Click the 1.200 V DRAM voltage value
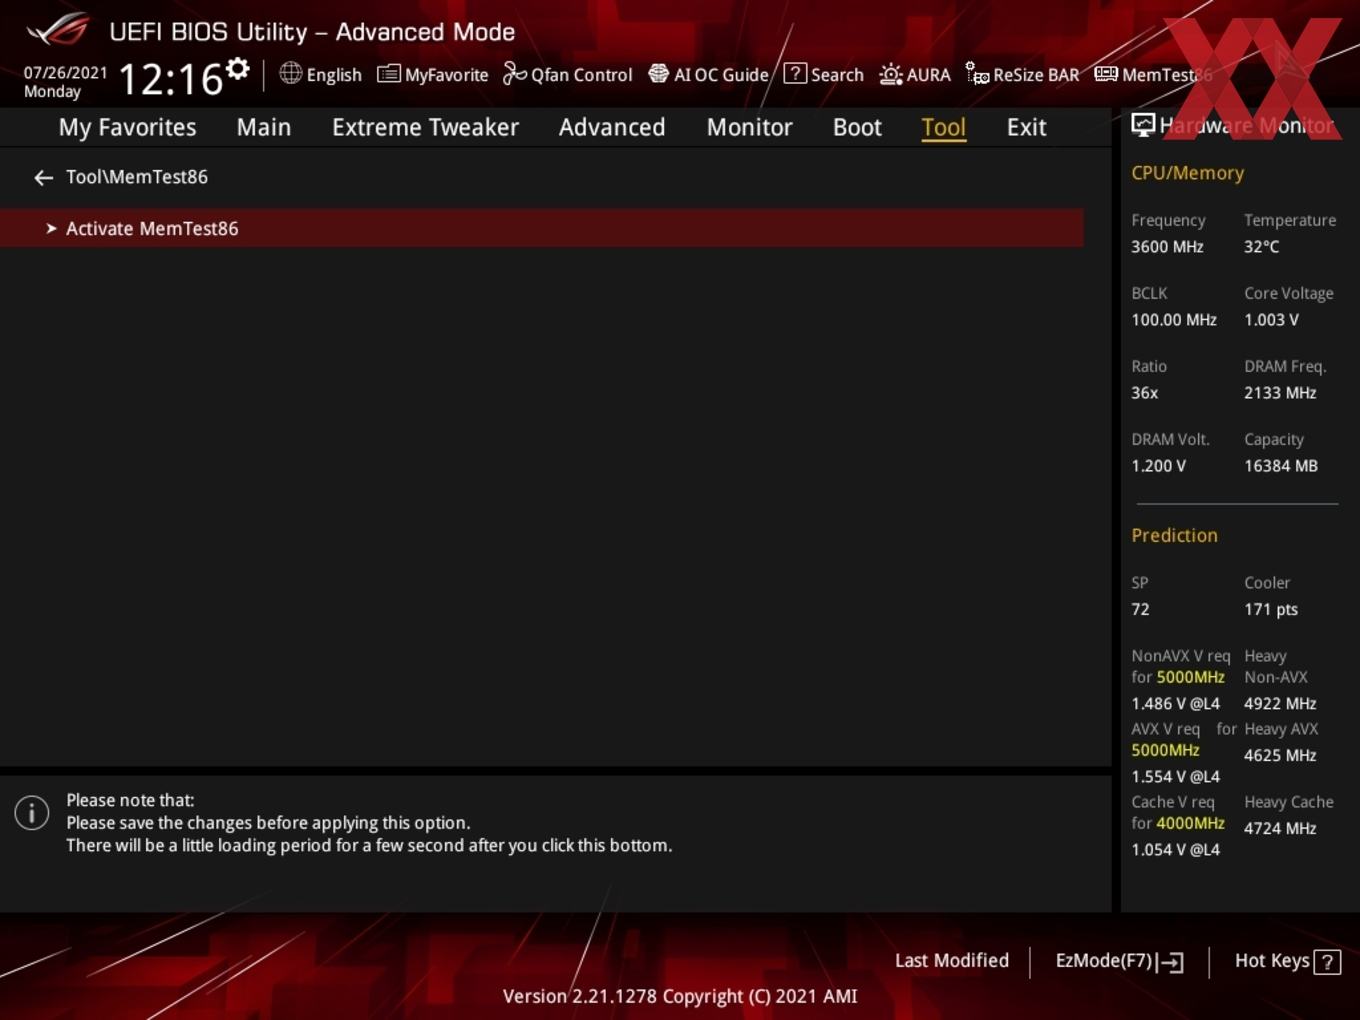This screenshot has height=1020, width=1360. (x=1158, y=466)
